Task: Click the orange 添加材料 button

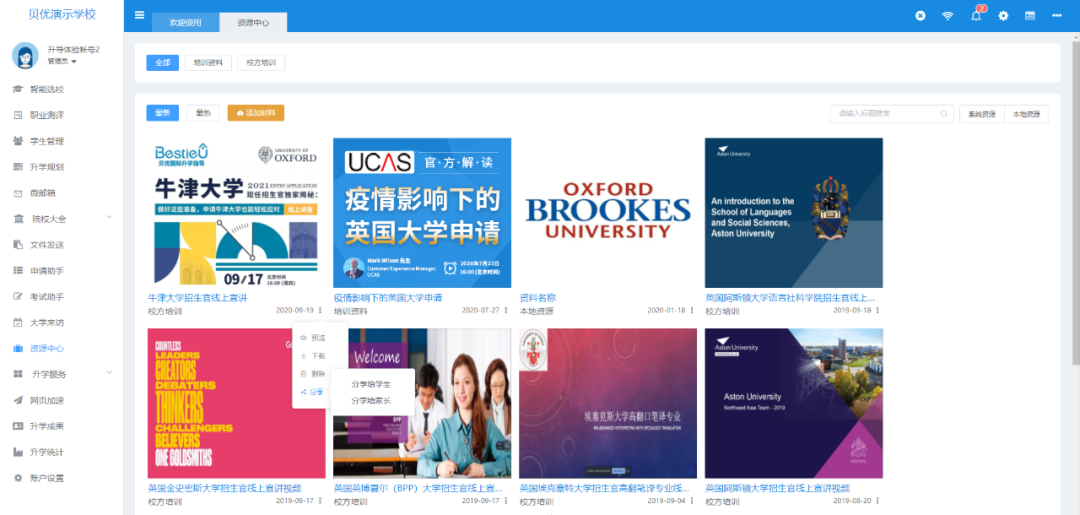Action: click(256, 113)
